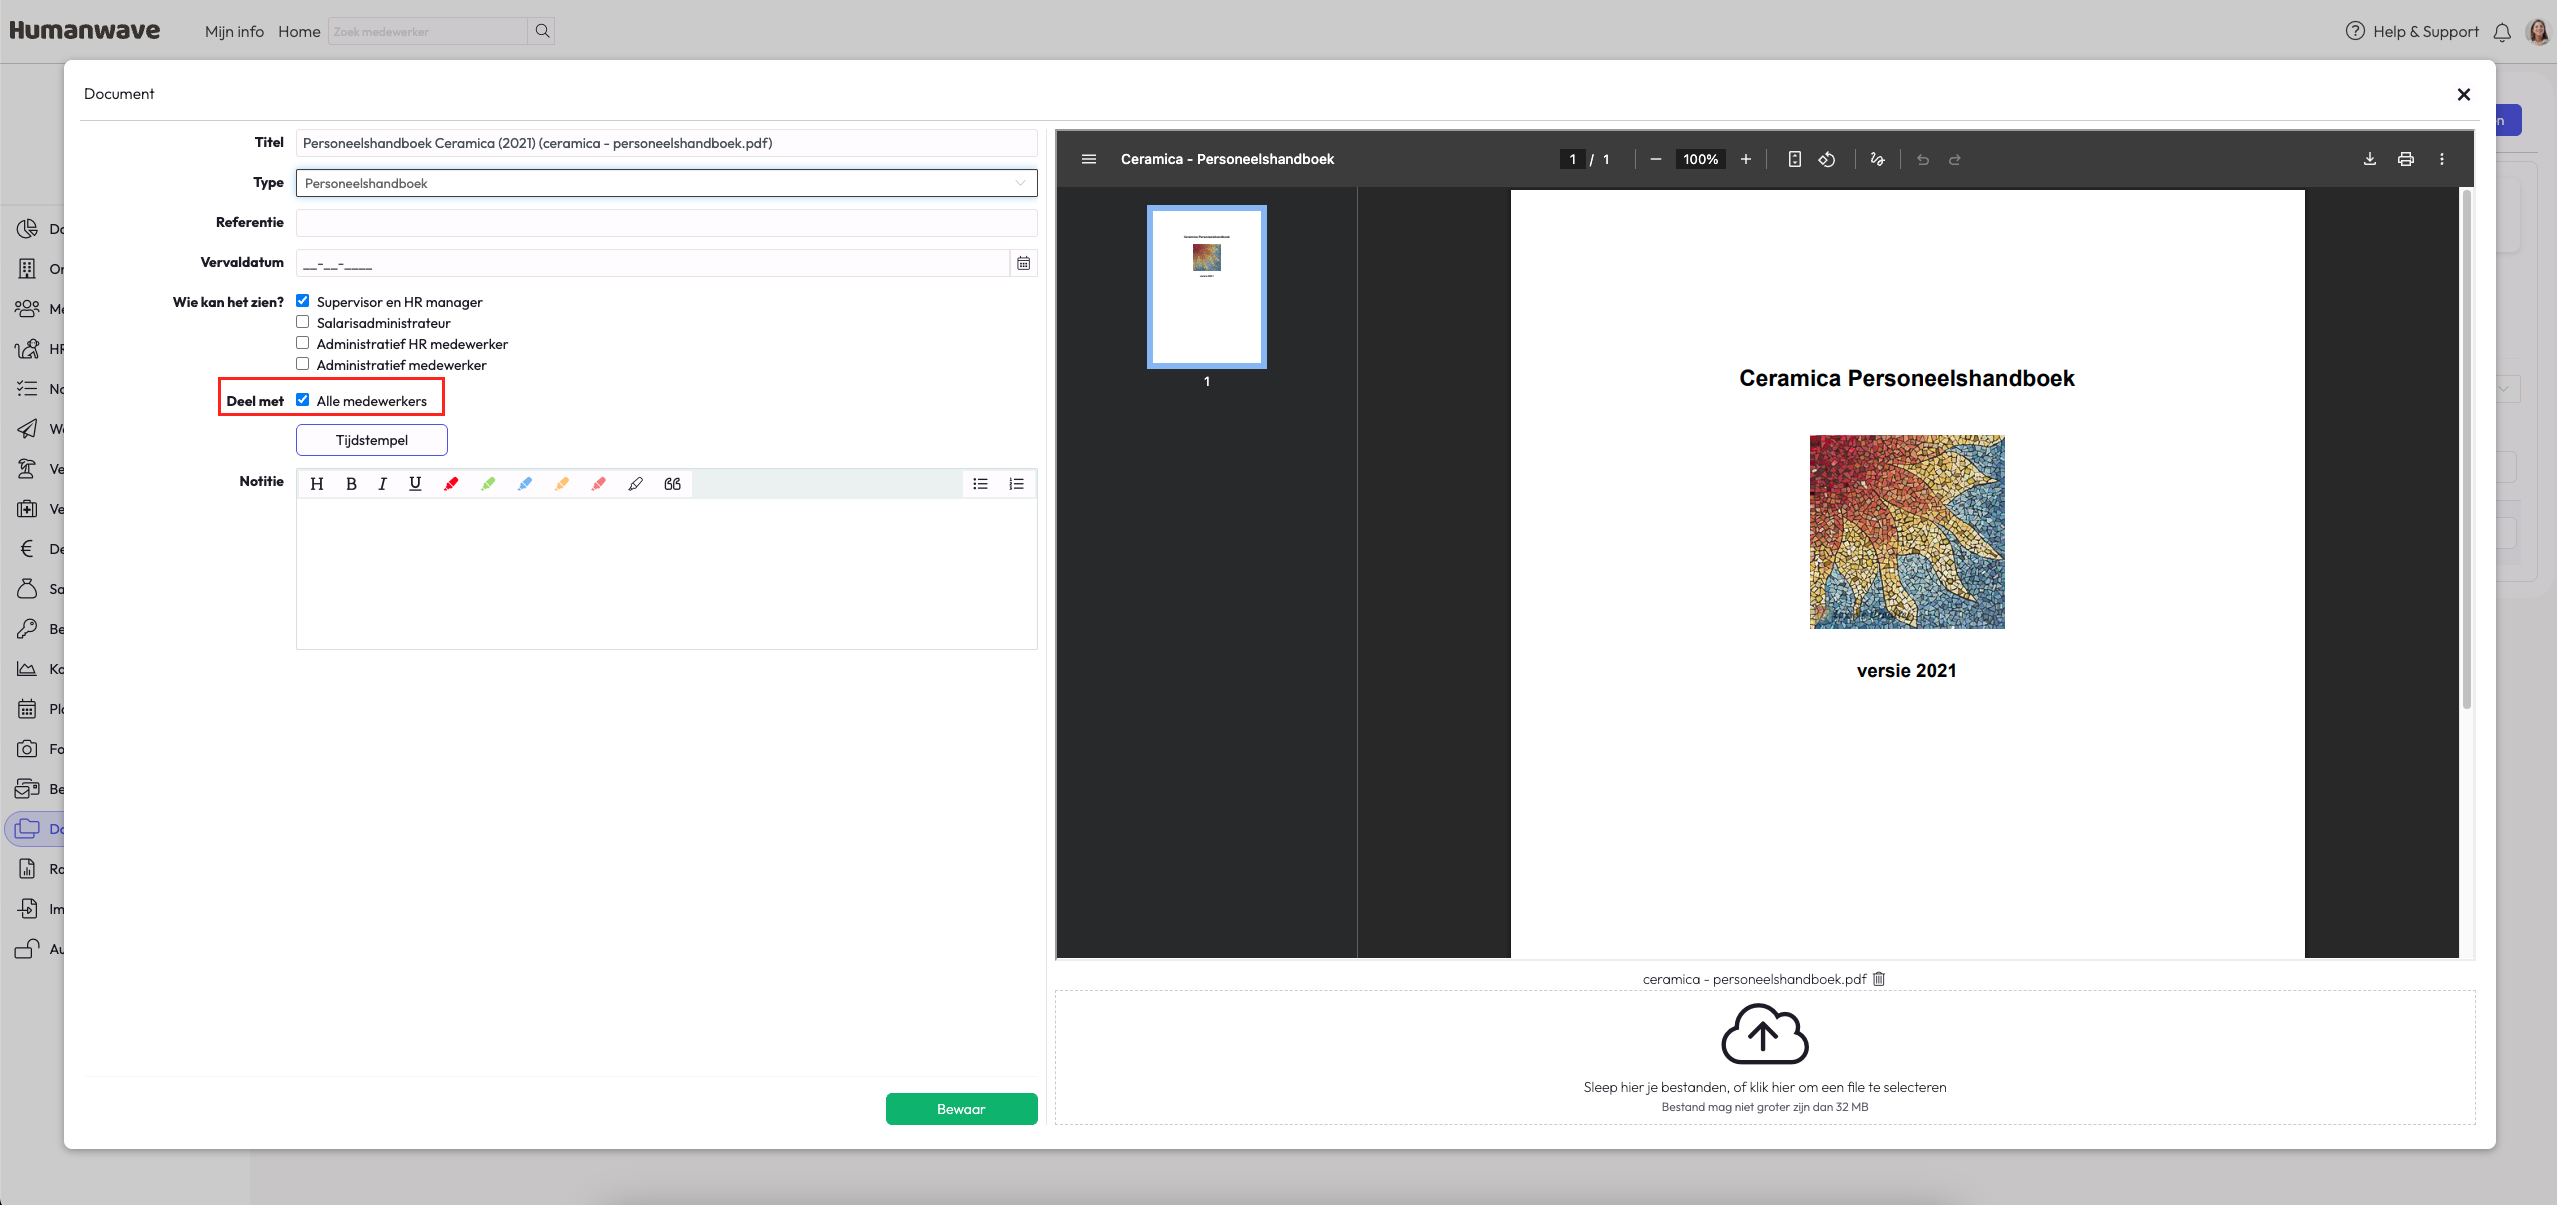2557x1205 pixels.
Task: Open the user profile avatar
Action: [x=2538, y=31]
